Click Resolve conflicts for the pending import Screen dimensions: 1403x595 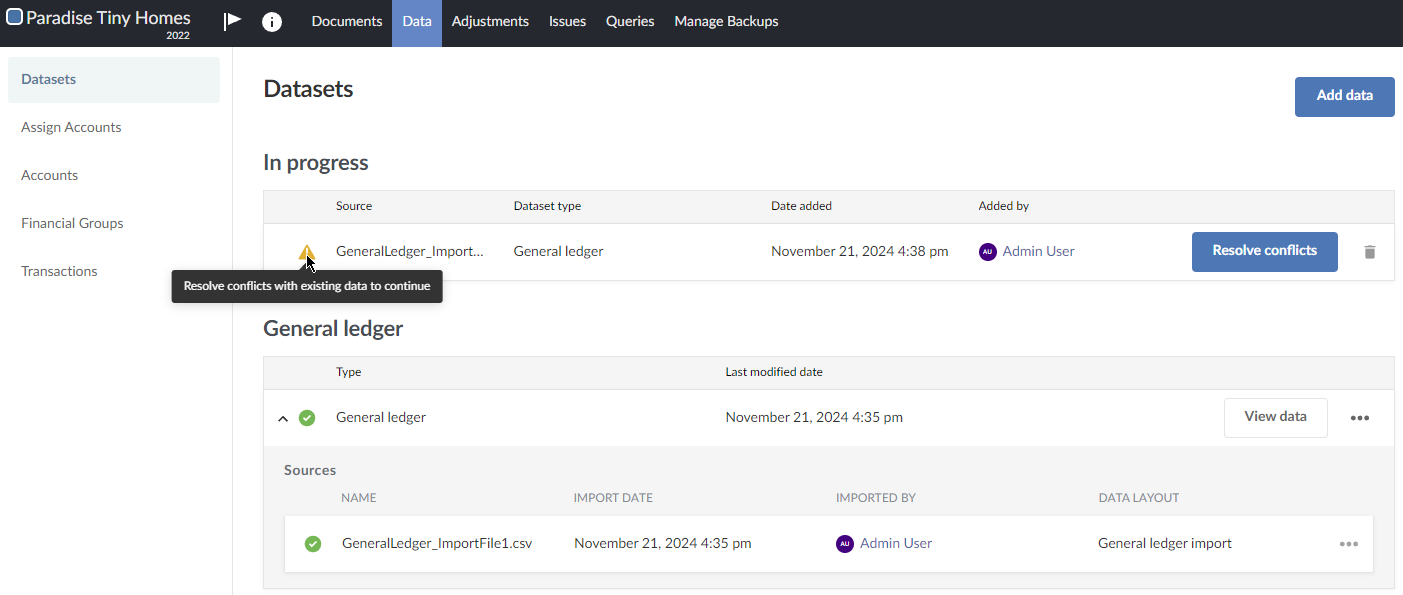[1264, 252]
